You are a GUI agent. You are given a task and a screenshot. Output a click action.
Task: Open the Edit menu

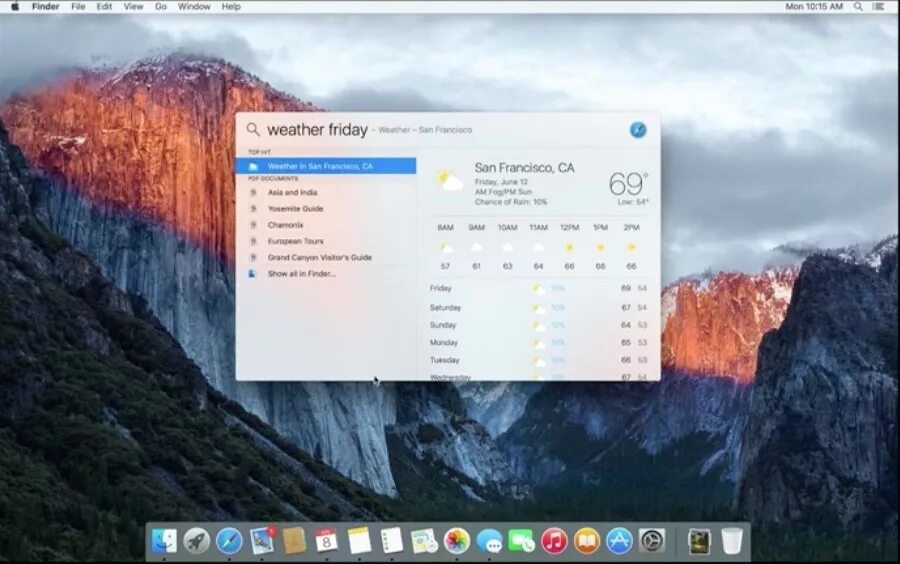coord(104,6)
